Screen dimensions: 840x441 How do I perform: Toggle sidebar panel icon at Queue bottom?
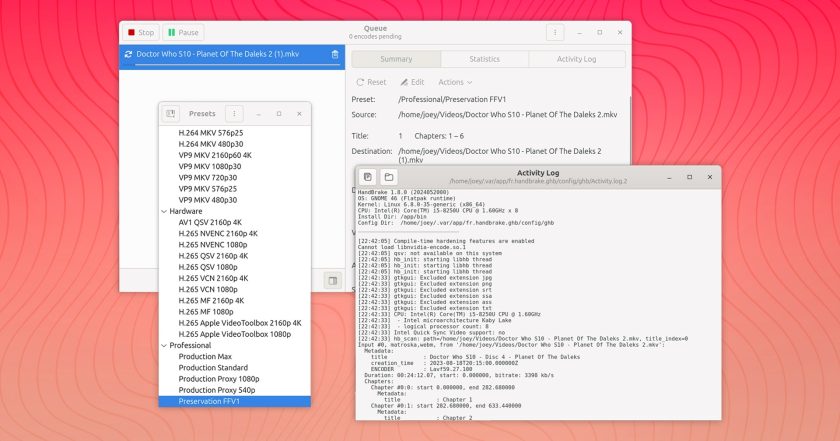(x=333, y=280)
